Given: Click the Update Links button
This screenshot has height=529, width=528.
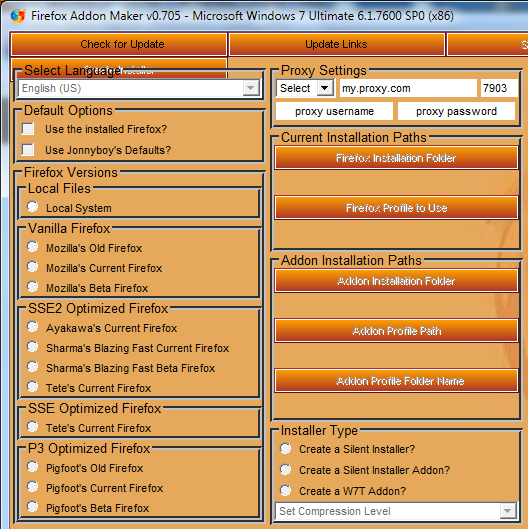Looking at the screenshot, I should [336, 44].
